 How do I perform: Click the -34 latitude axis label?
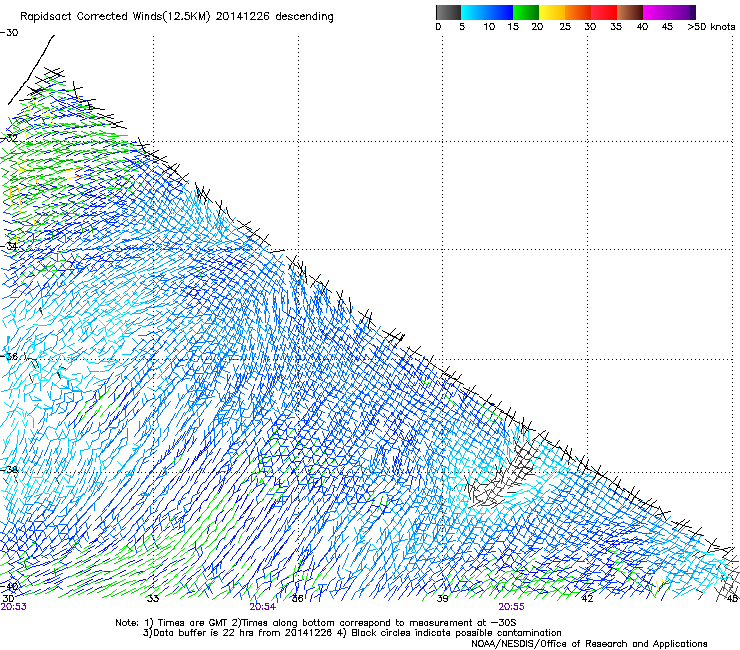(9, 246)
